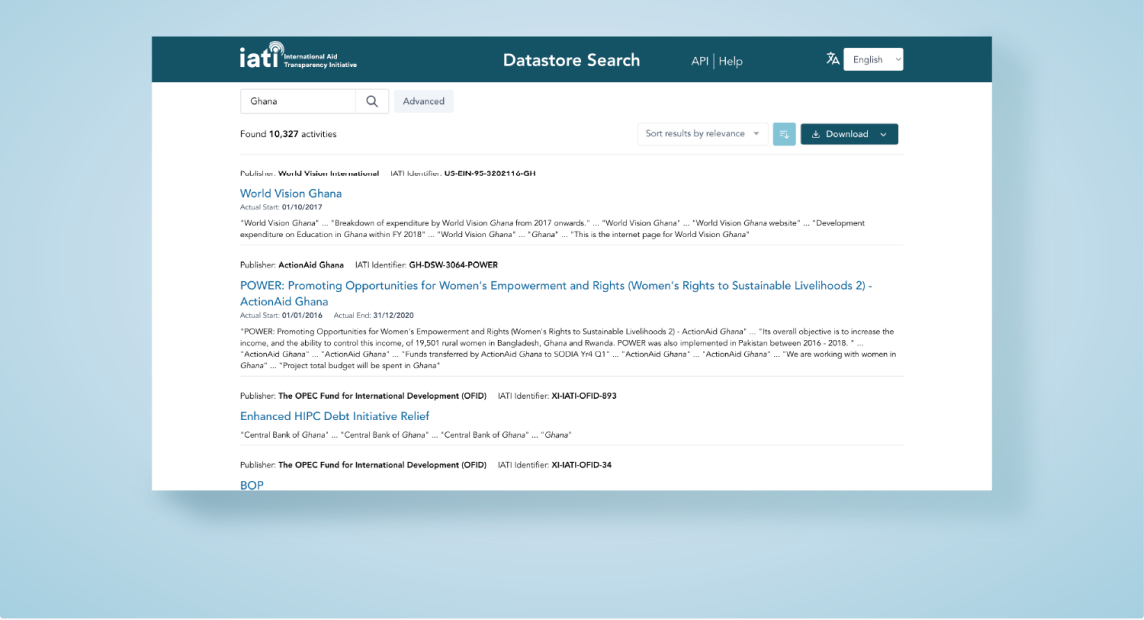Click OPEC Fund publisher above BOP
The height and width of the screenshot is (620, 1144).
(x=382, y=465)
